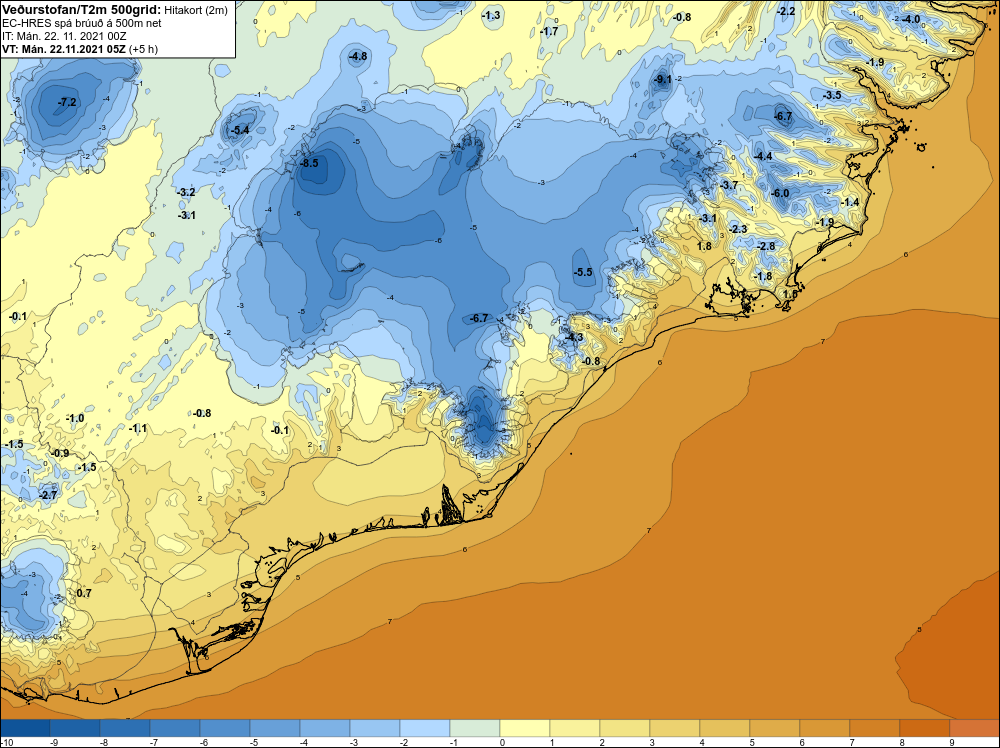Click the 0.7 temperature value

[84, 593]
